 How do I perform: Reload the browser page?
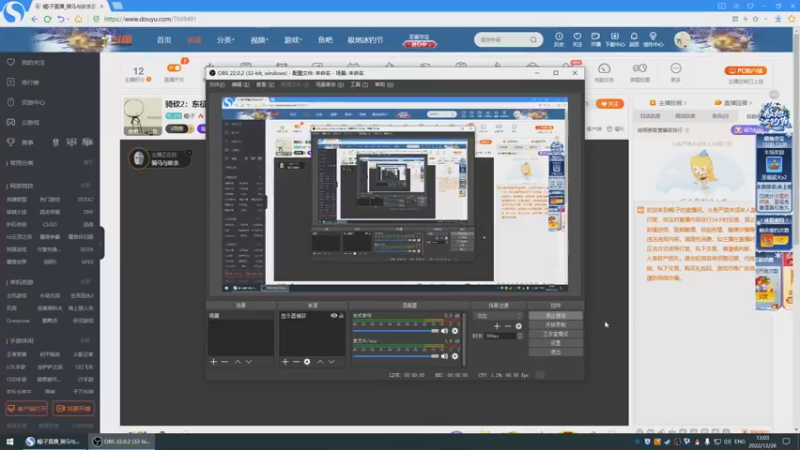[x=47, y=19]
